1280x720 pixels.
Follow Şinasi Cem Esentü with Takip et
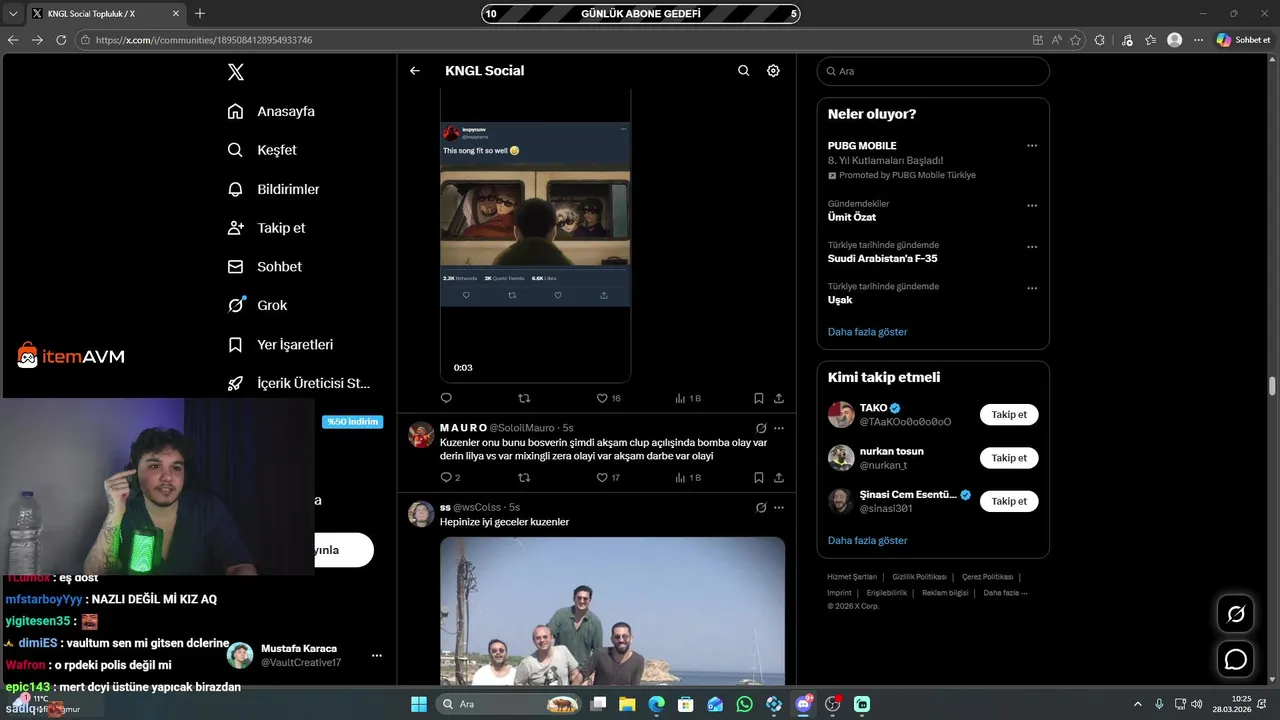(x=1009, y=501)
